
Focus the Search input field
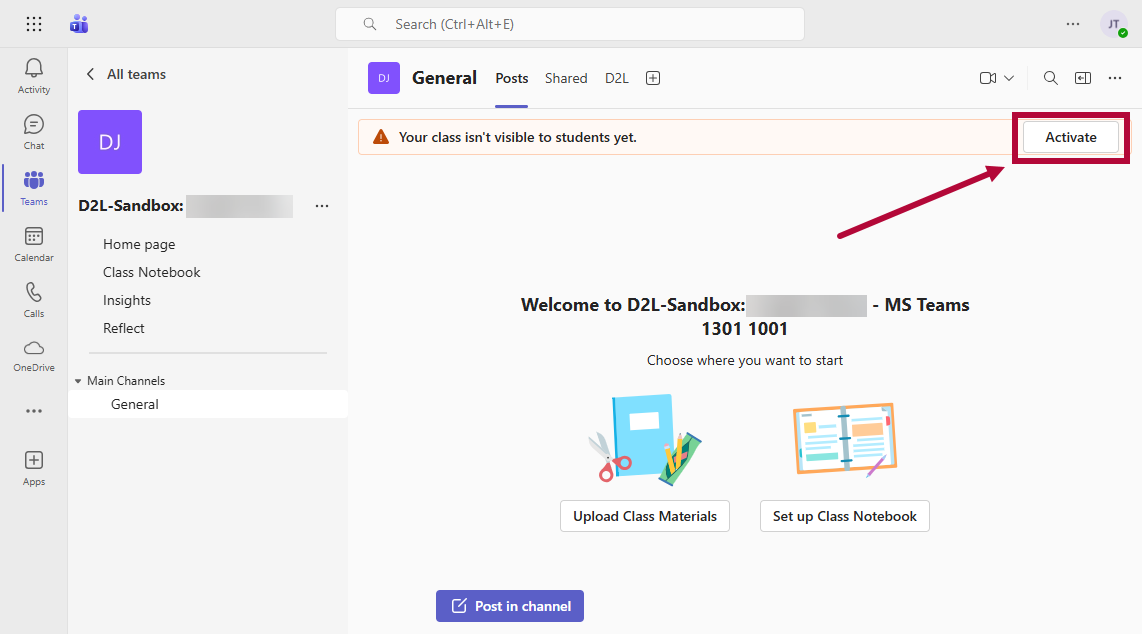click(570, 24)
